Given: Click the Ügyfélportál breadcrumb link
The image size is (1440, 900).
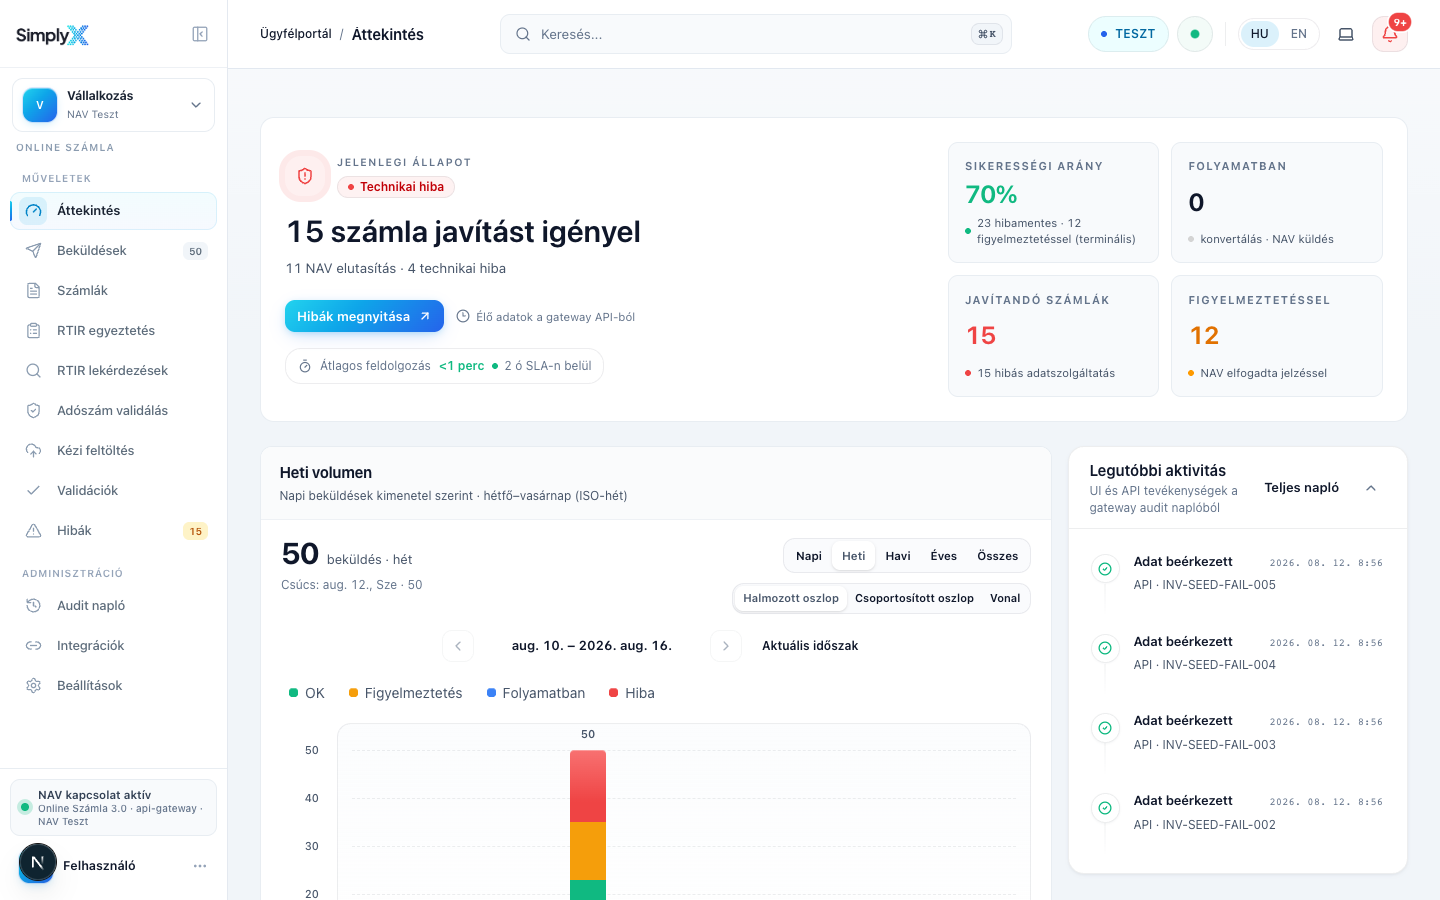Looking at the screenshot, I should (x=296, y=34).
